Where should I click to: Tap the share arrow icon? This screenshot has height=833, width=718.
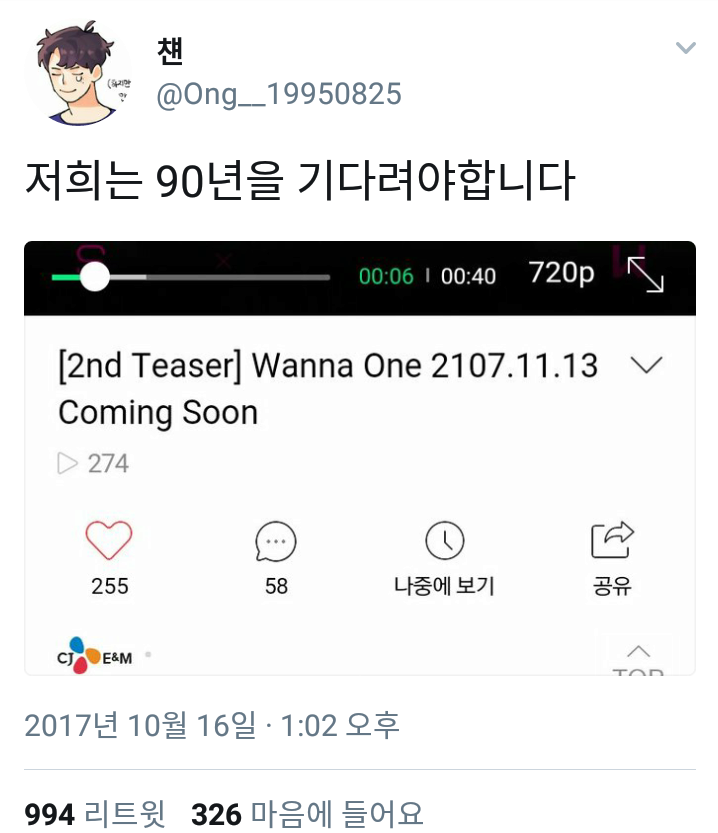(612, 540)
